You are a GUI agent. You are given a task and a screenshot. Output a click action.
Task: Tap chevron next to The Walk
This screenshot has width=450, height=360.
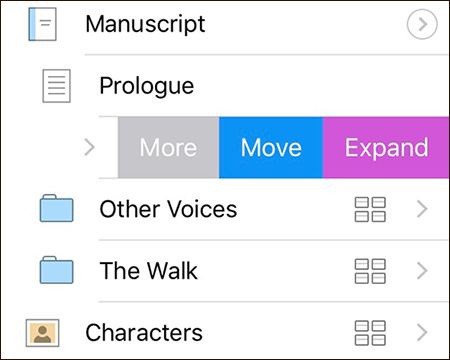coord(422,271)
